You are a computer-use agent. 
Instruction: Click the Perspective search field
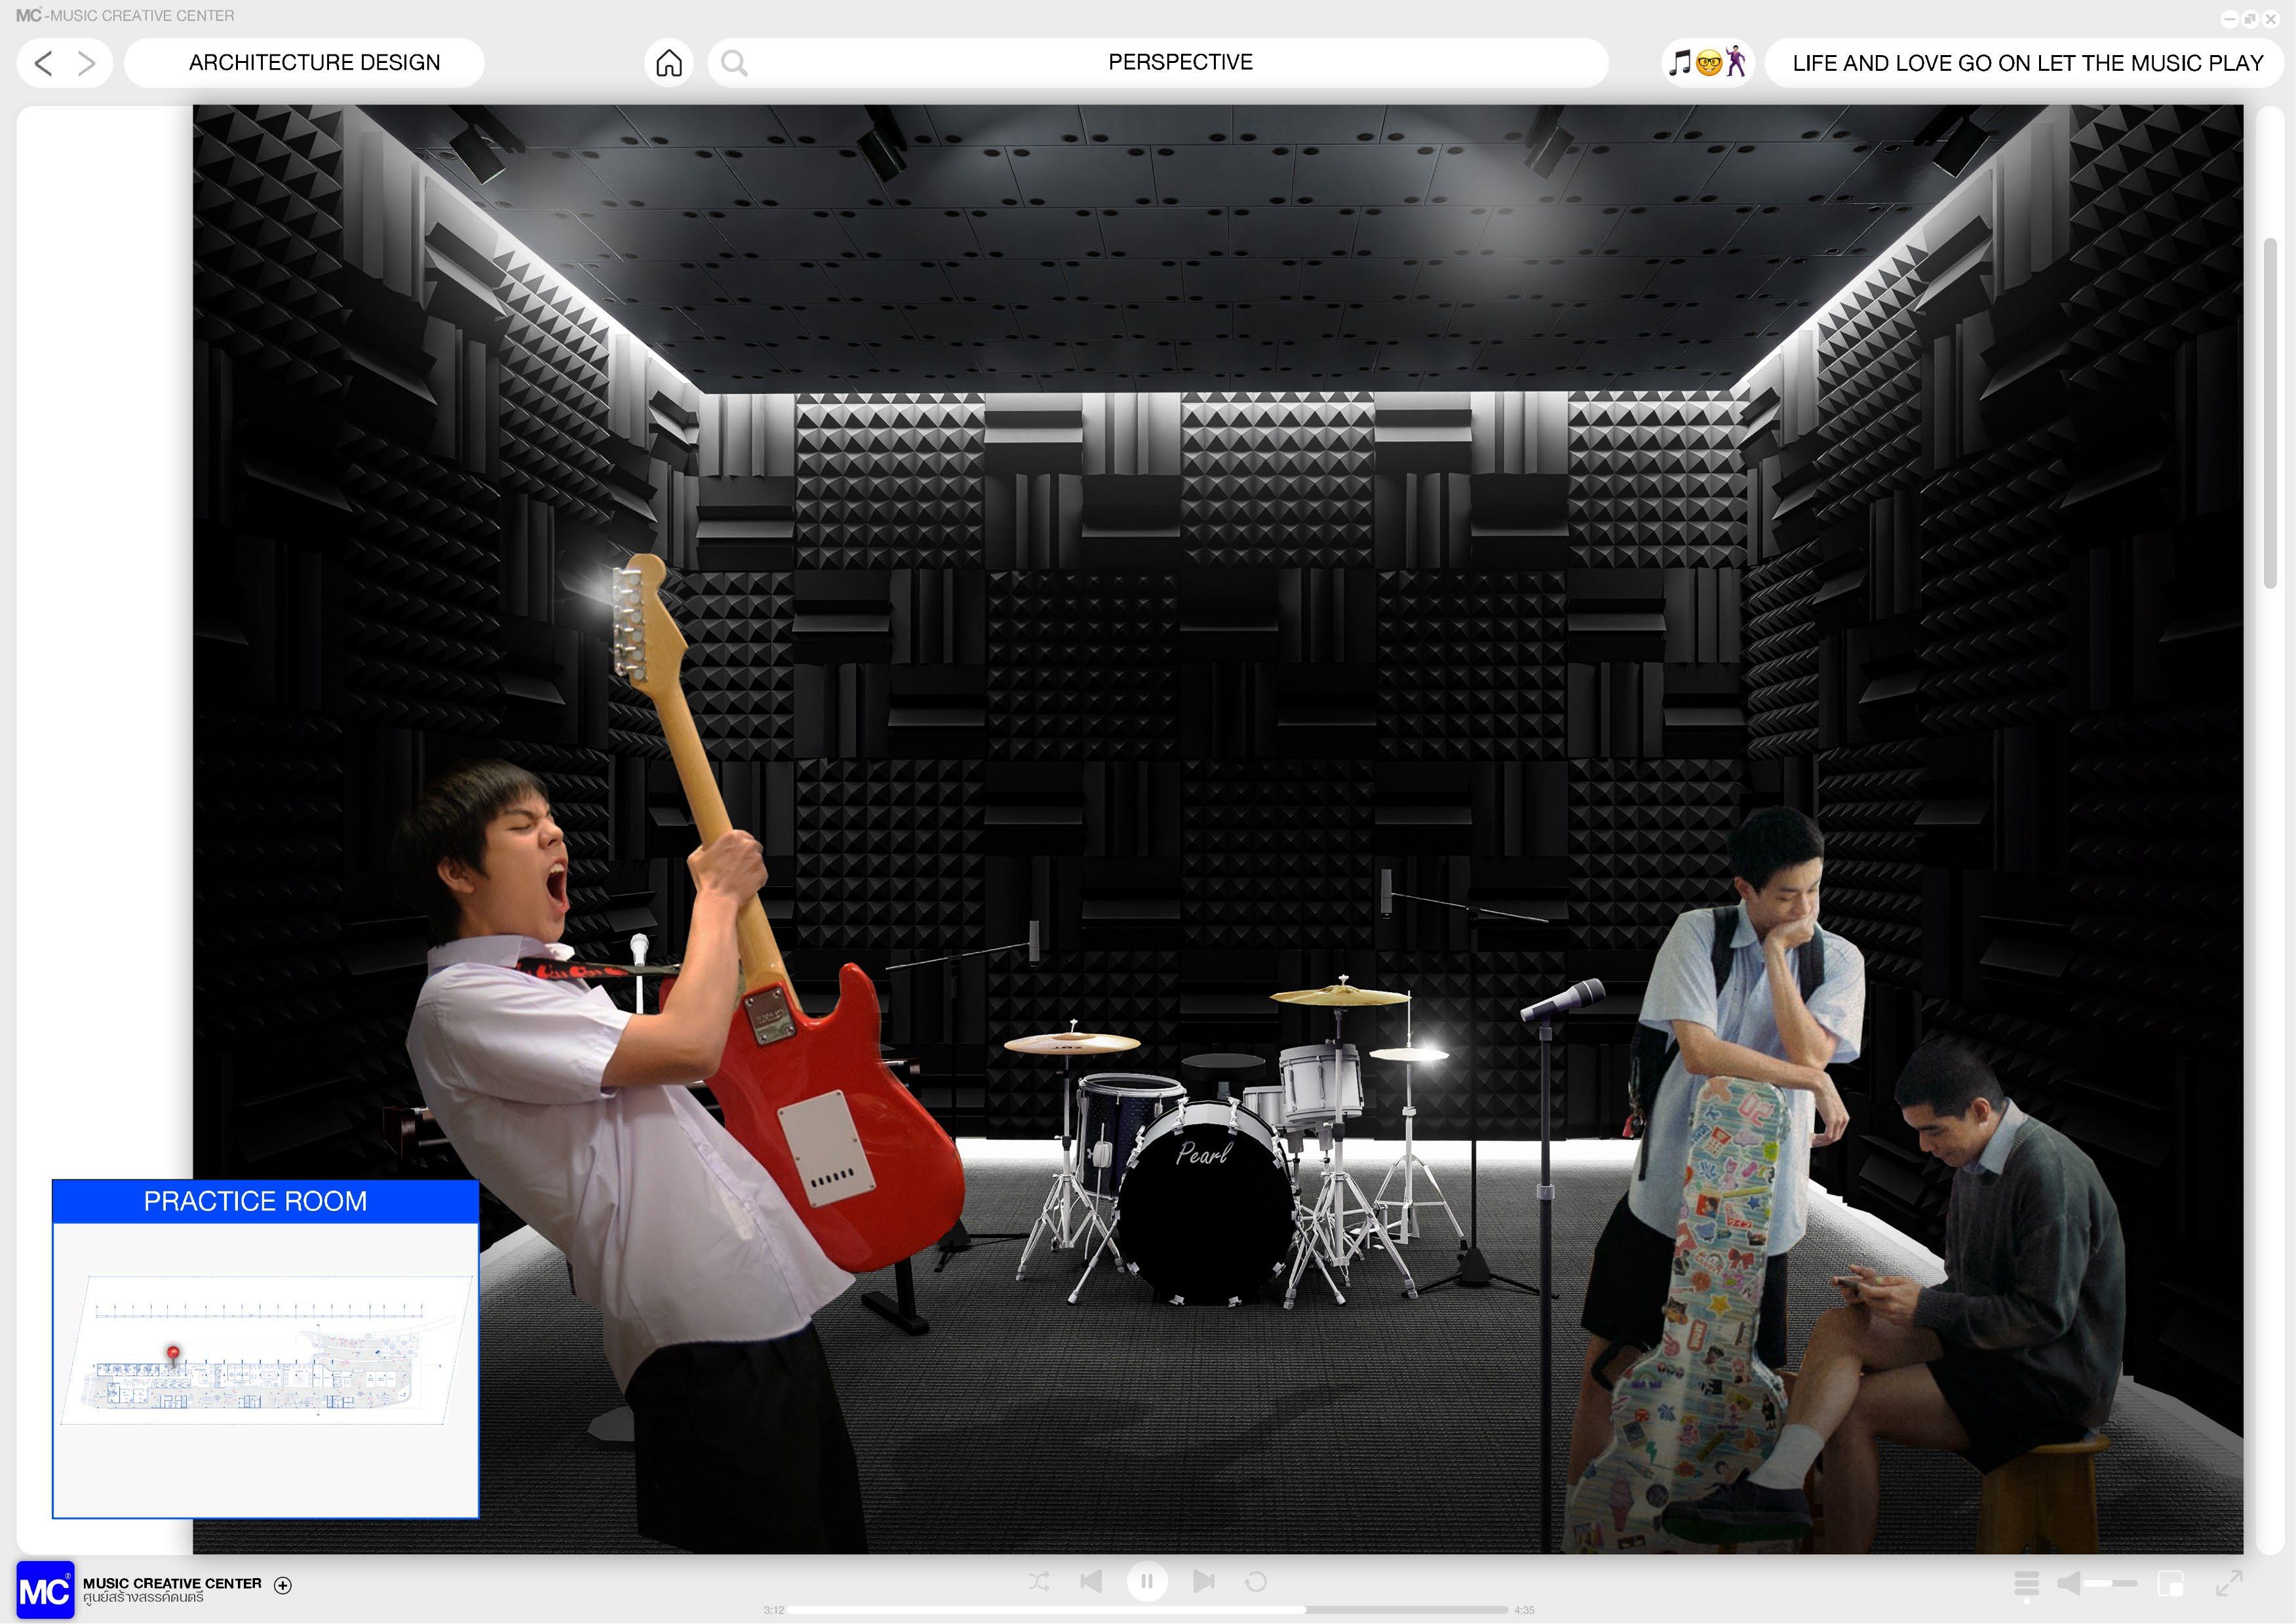point(1179,63)
